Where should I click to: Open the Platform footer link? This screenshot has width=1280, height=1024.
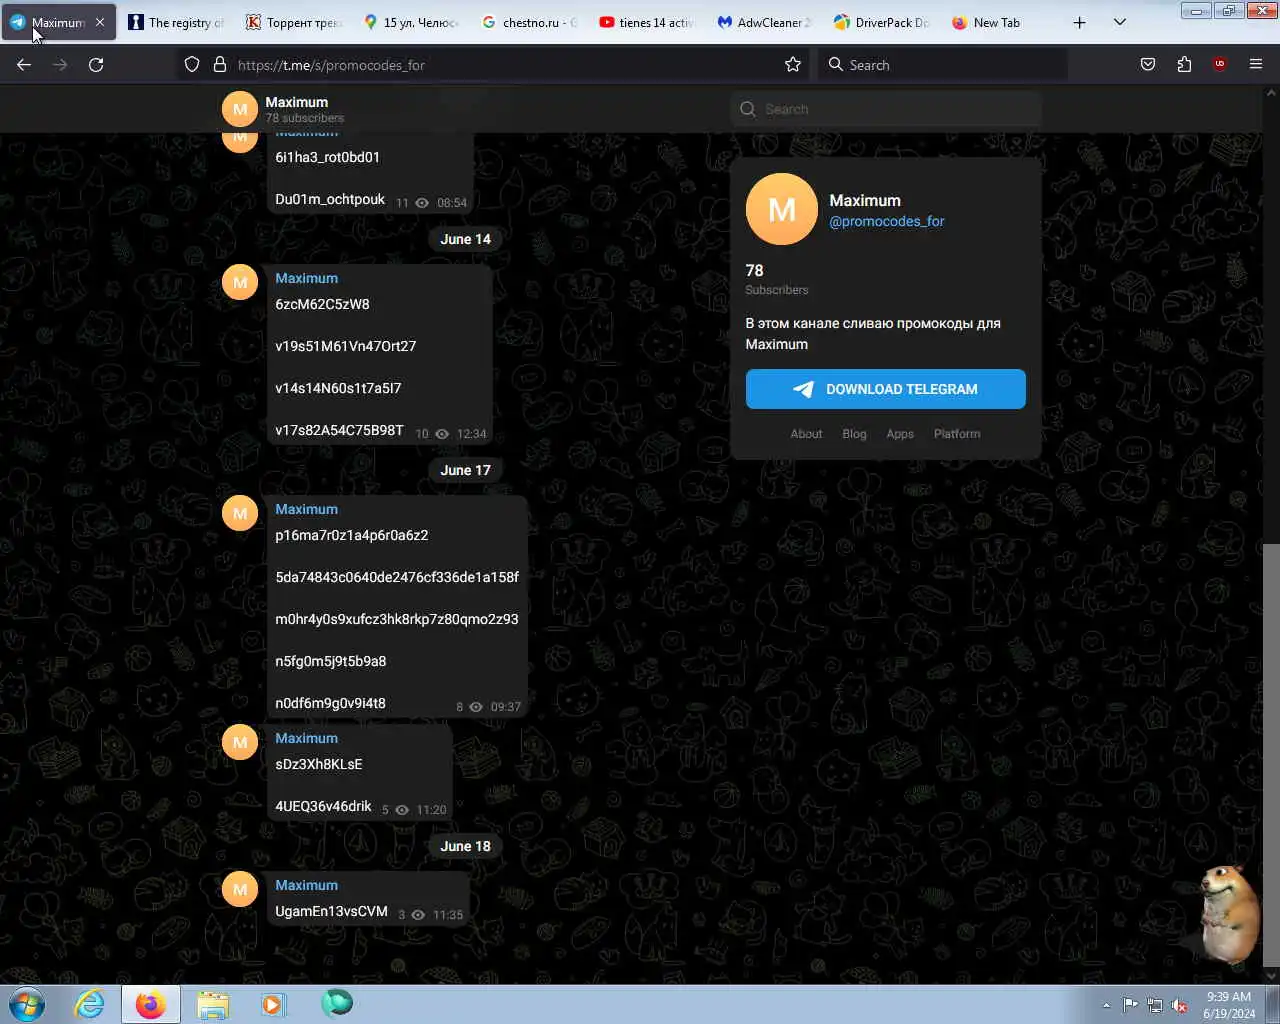[x=957, y=434]
